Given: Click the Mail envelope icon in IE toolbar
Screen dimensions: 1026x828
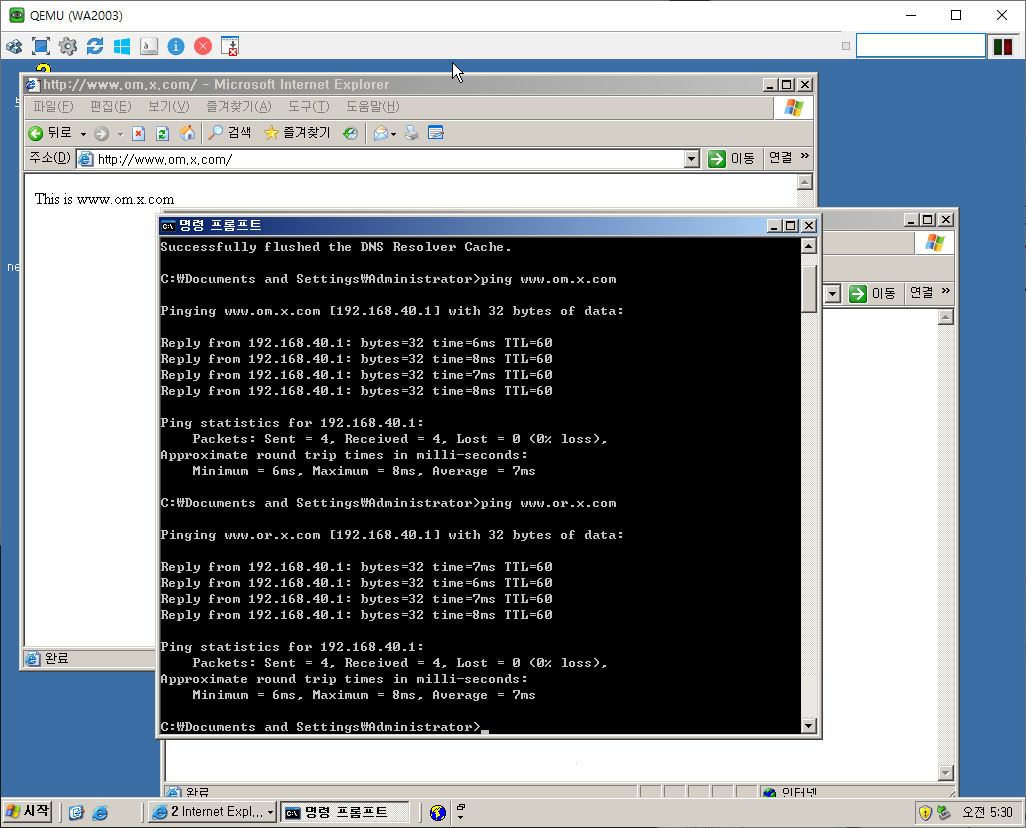Looking at the screenshot, I should click(381, 134).
